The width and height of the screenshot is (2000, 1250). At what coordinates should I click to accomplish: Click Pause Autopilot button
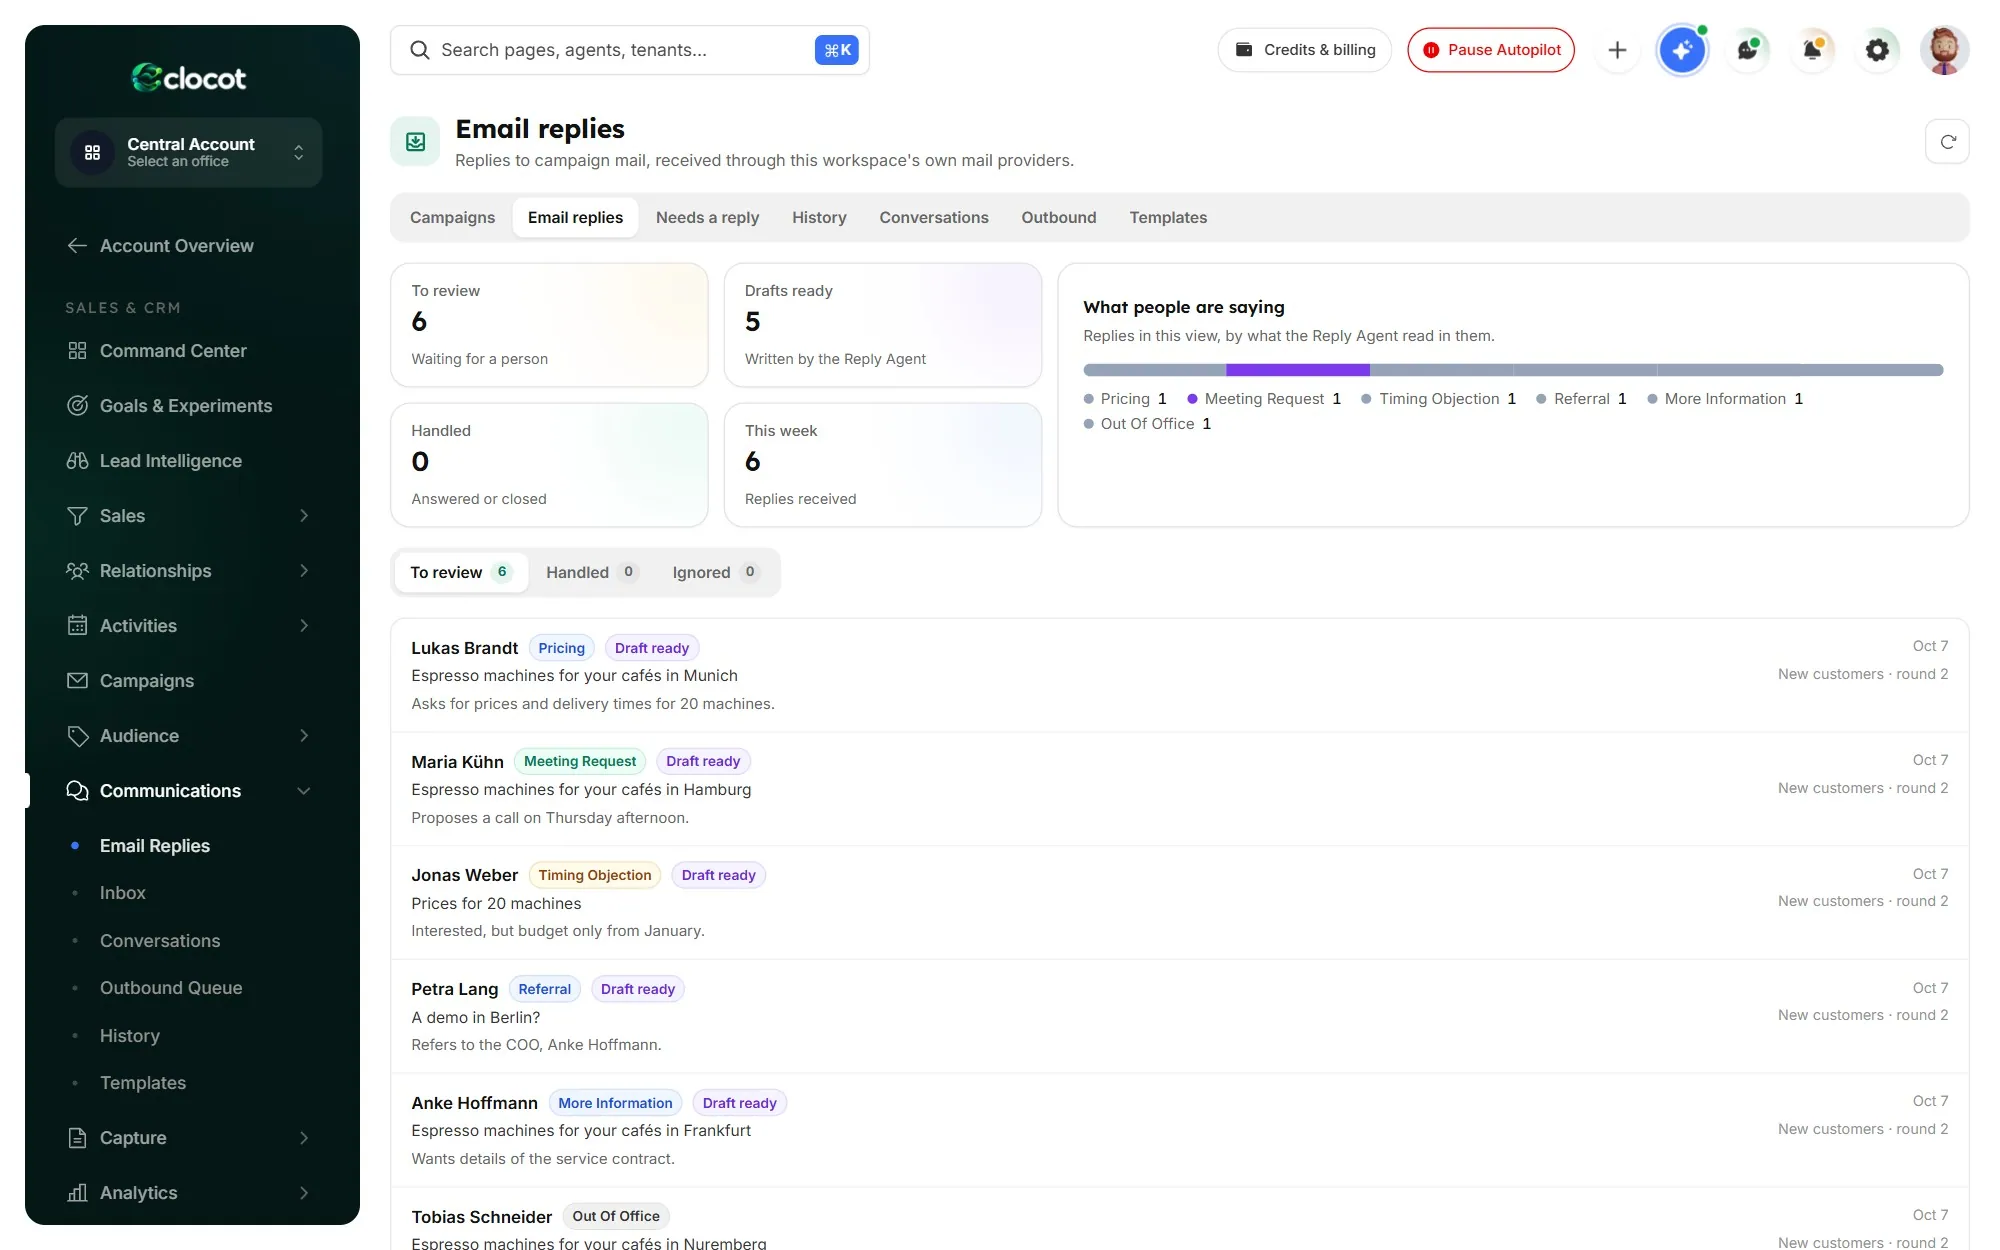click(1491, 50)
